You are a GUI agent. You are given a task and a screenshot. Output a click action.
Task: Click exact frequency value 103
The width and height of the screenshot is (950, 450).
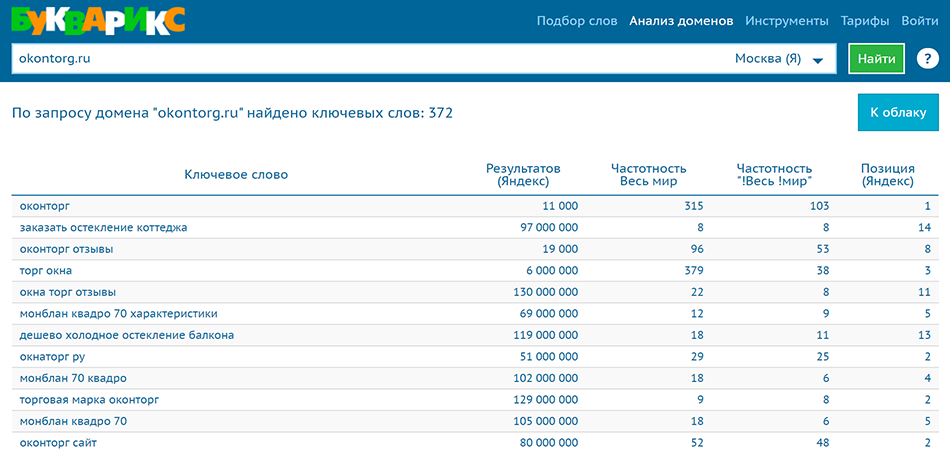[x=820, y=207]
